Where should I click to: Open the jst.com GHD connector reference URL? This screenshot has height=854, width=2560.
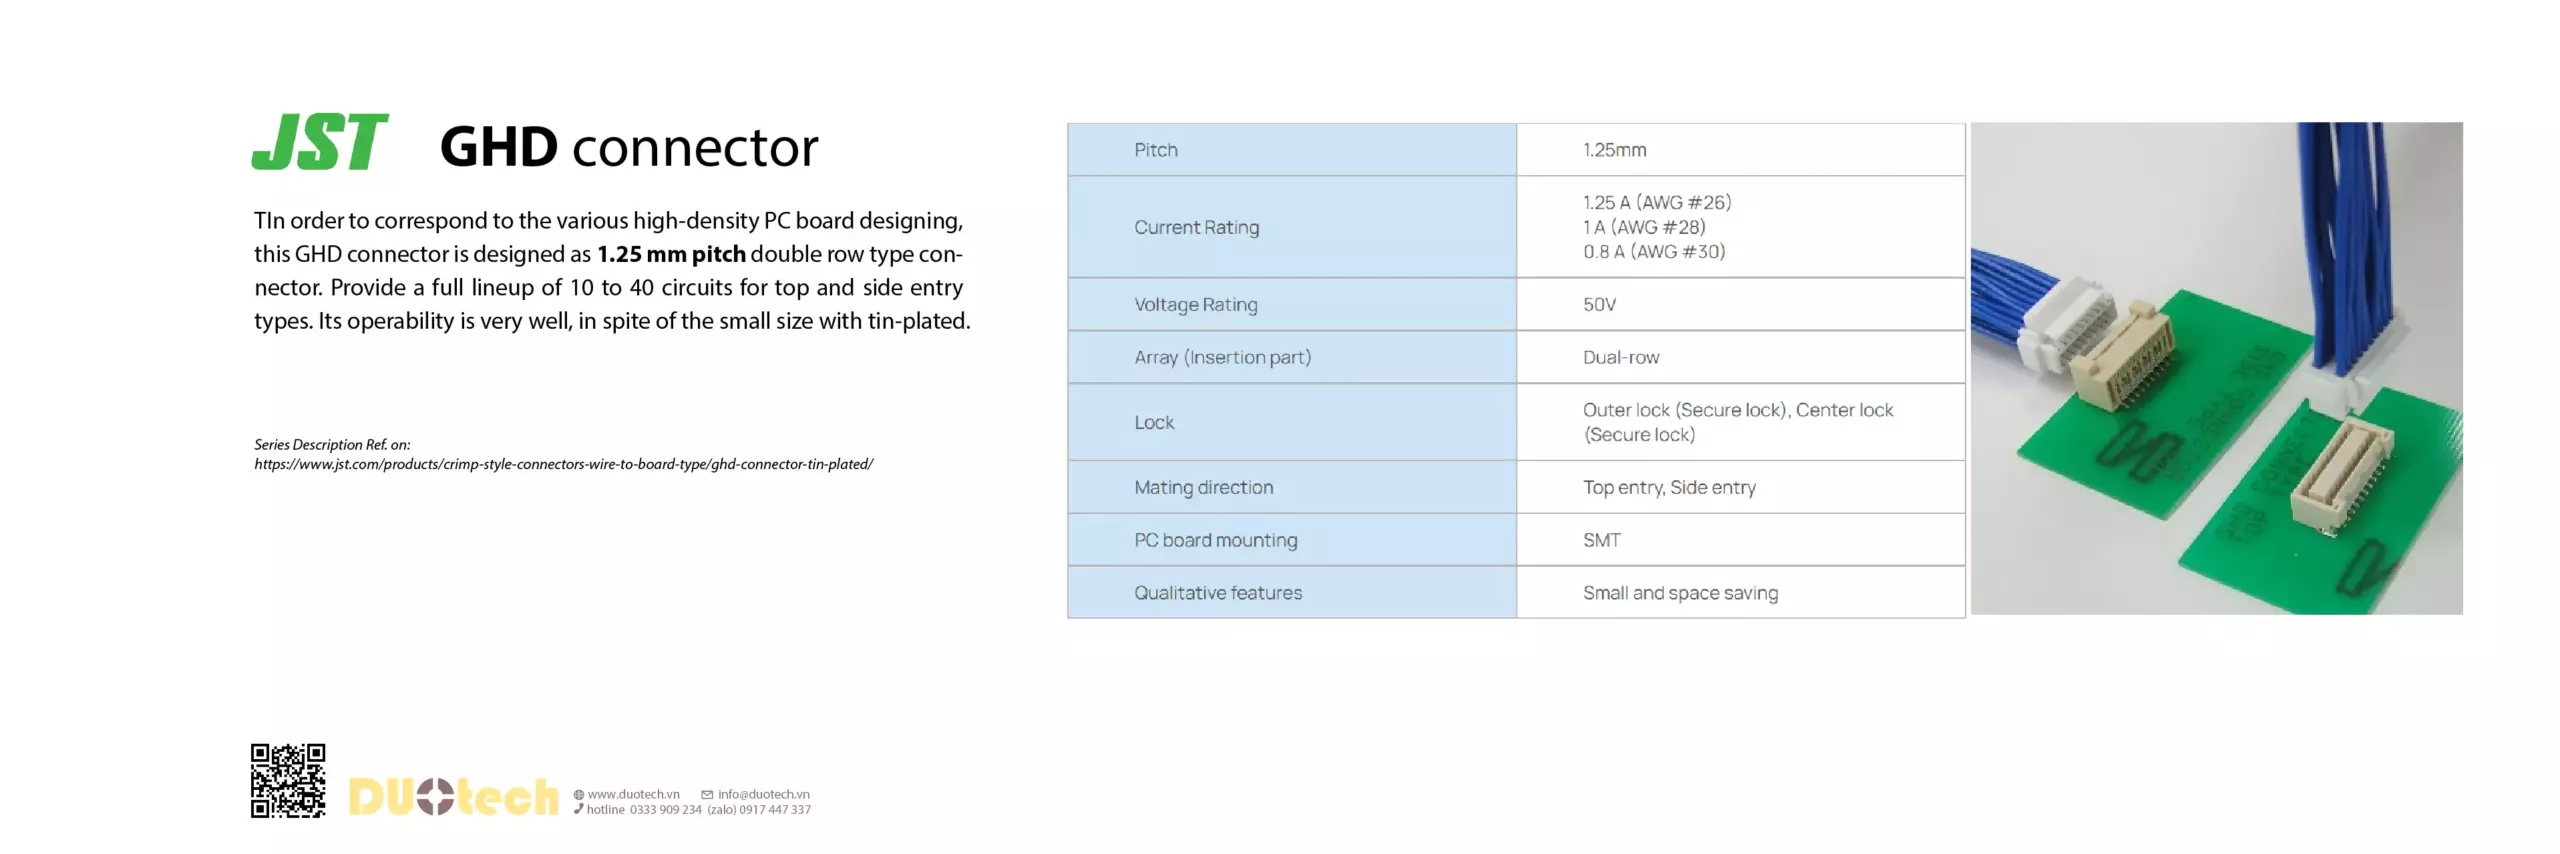click(x=563, y=464)
